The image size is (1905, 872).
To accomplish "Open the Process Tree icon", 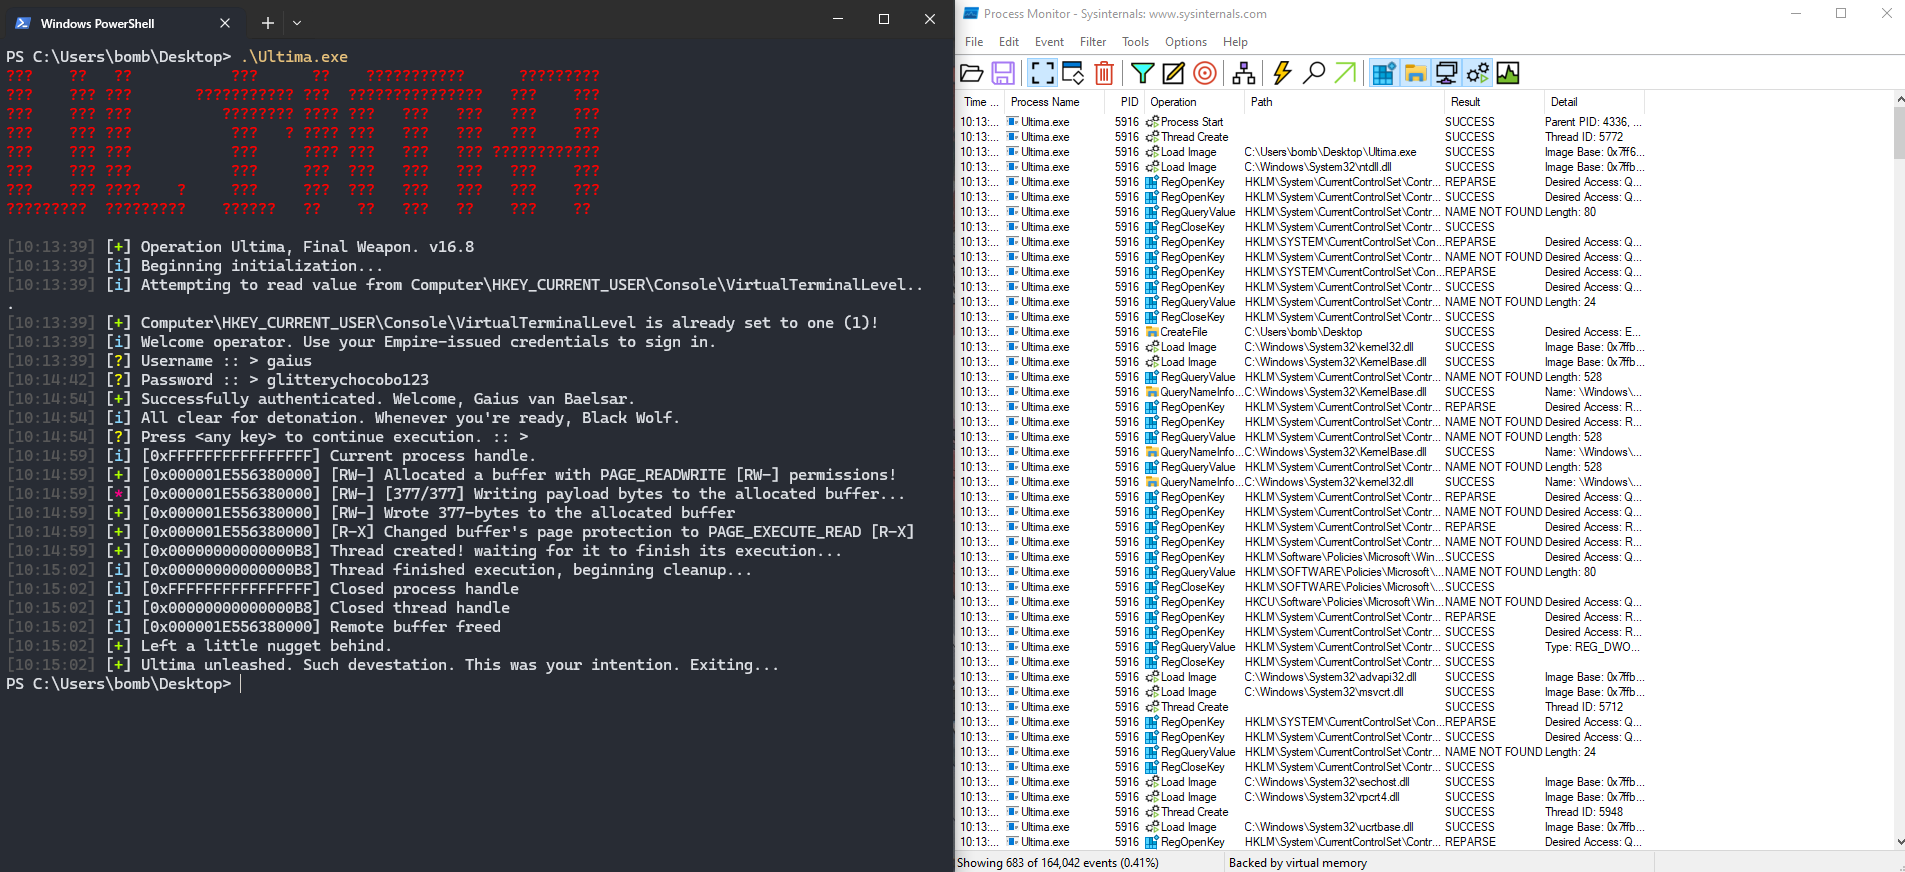I will (x=1244, y=73).
